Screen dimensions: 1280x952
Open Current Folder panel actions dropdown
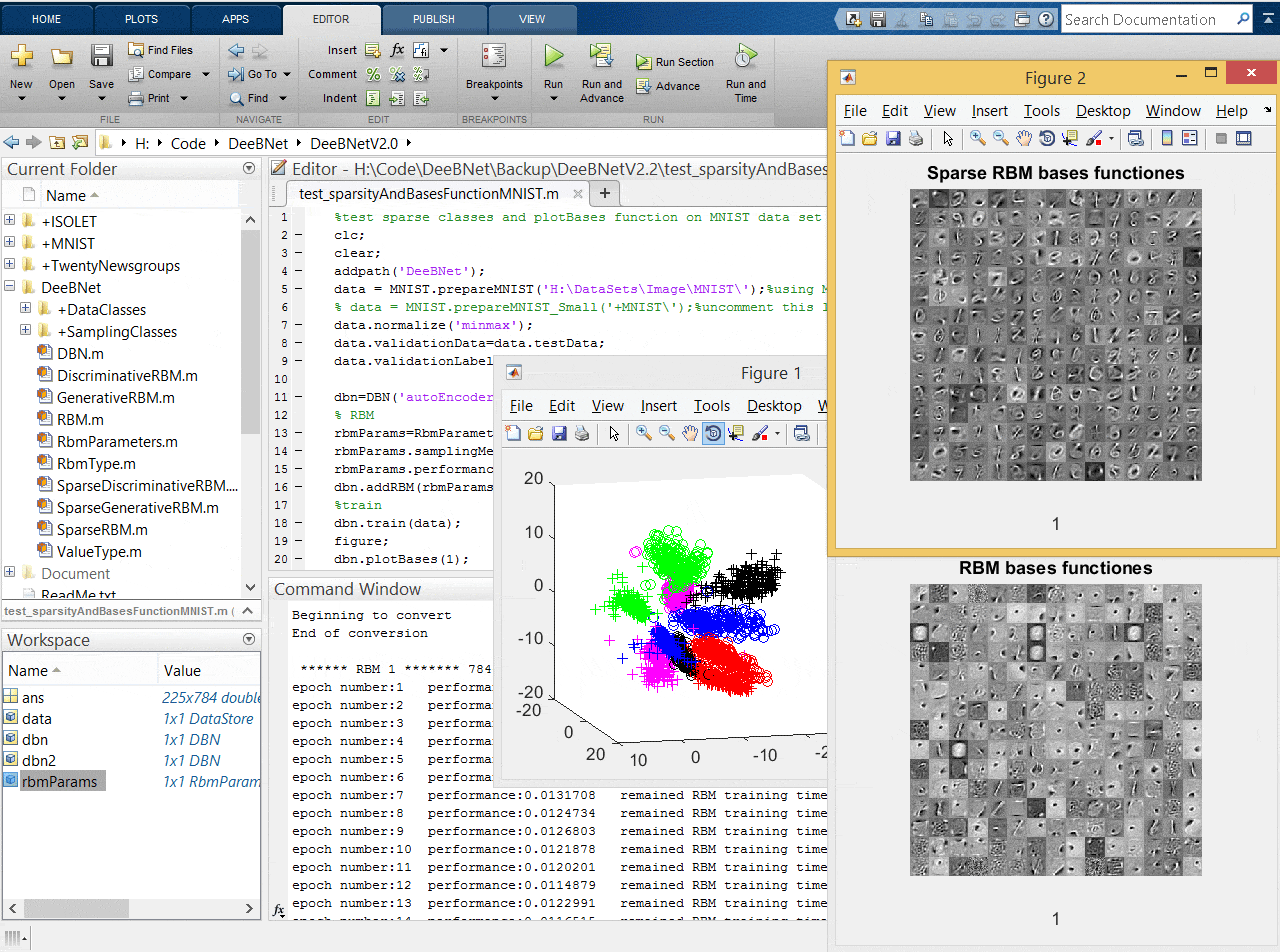(249, 169)
